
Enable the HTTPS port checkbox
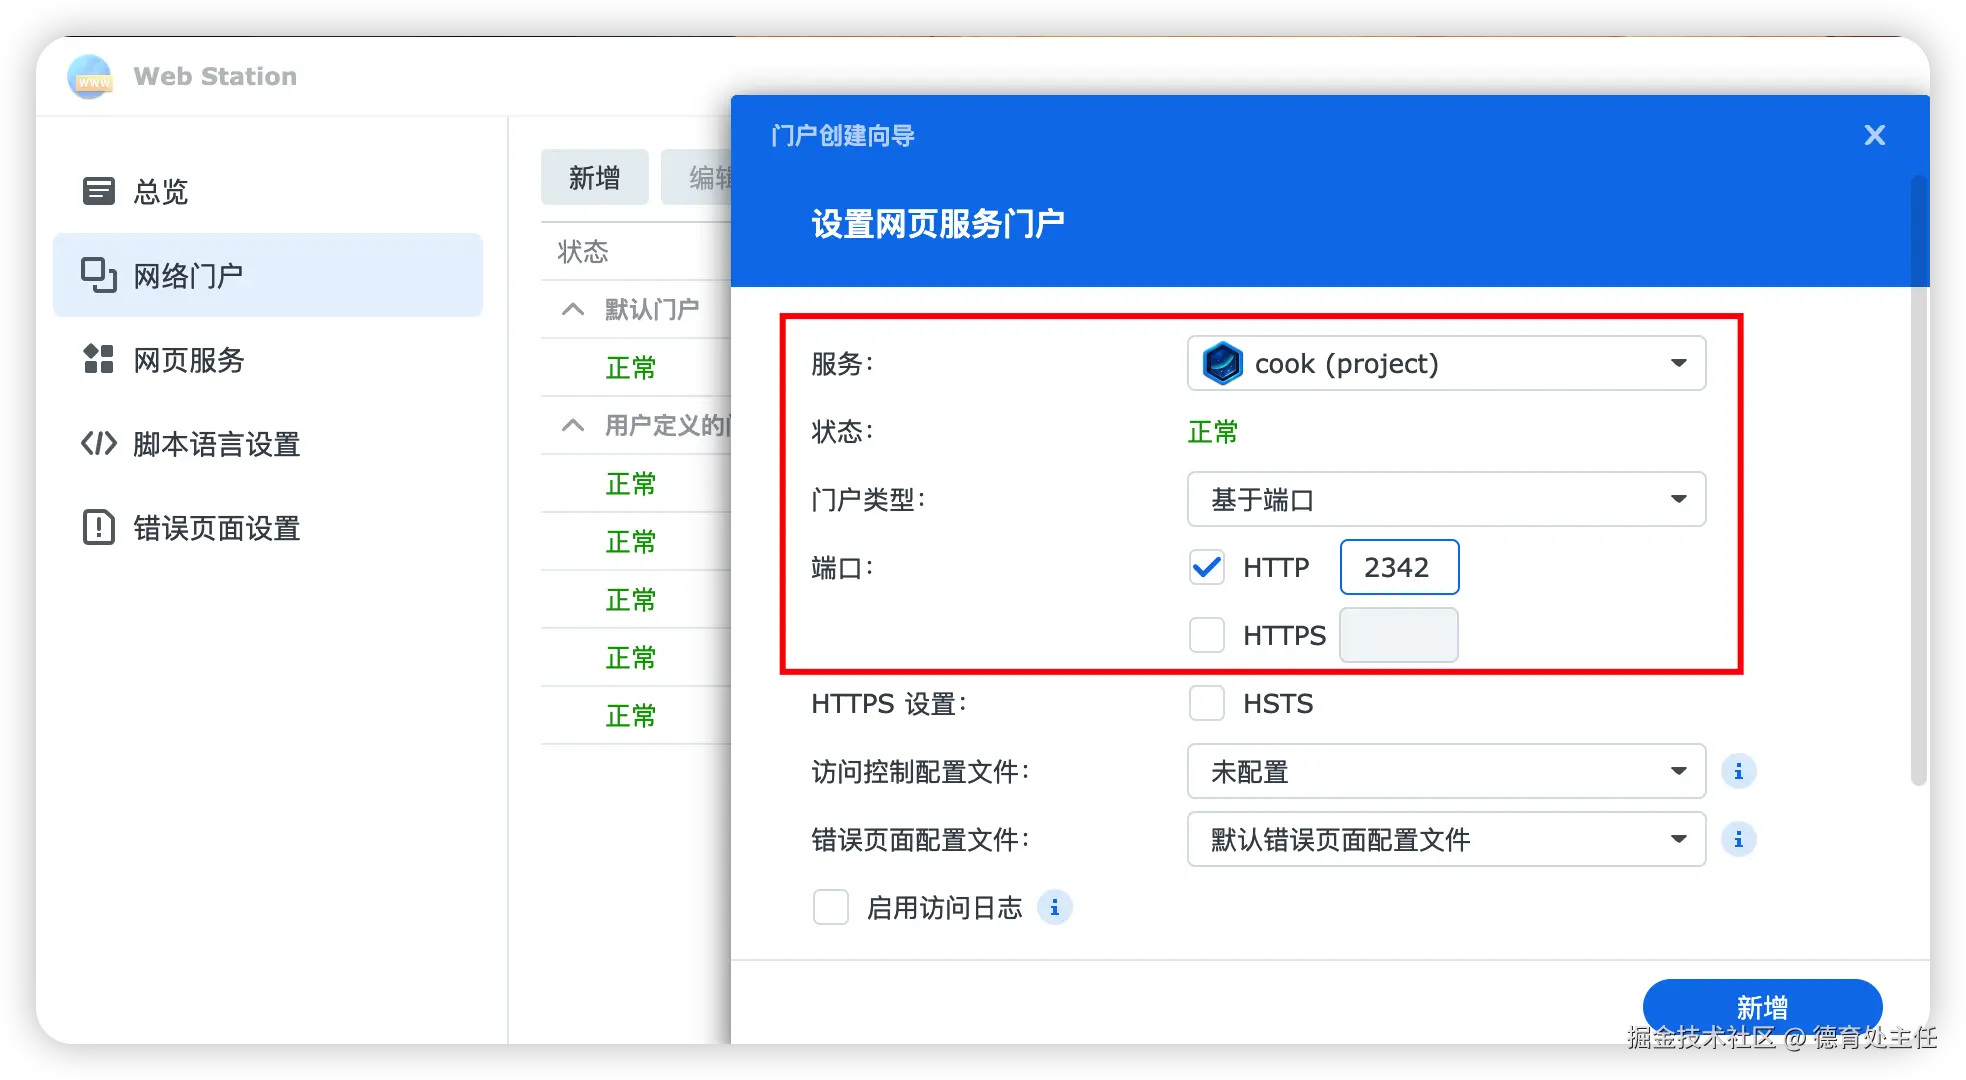pyautogui.click(x=1207, y=635)
